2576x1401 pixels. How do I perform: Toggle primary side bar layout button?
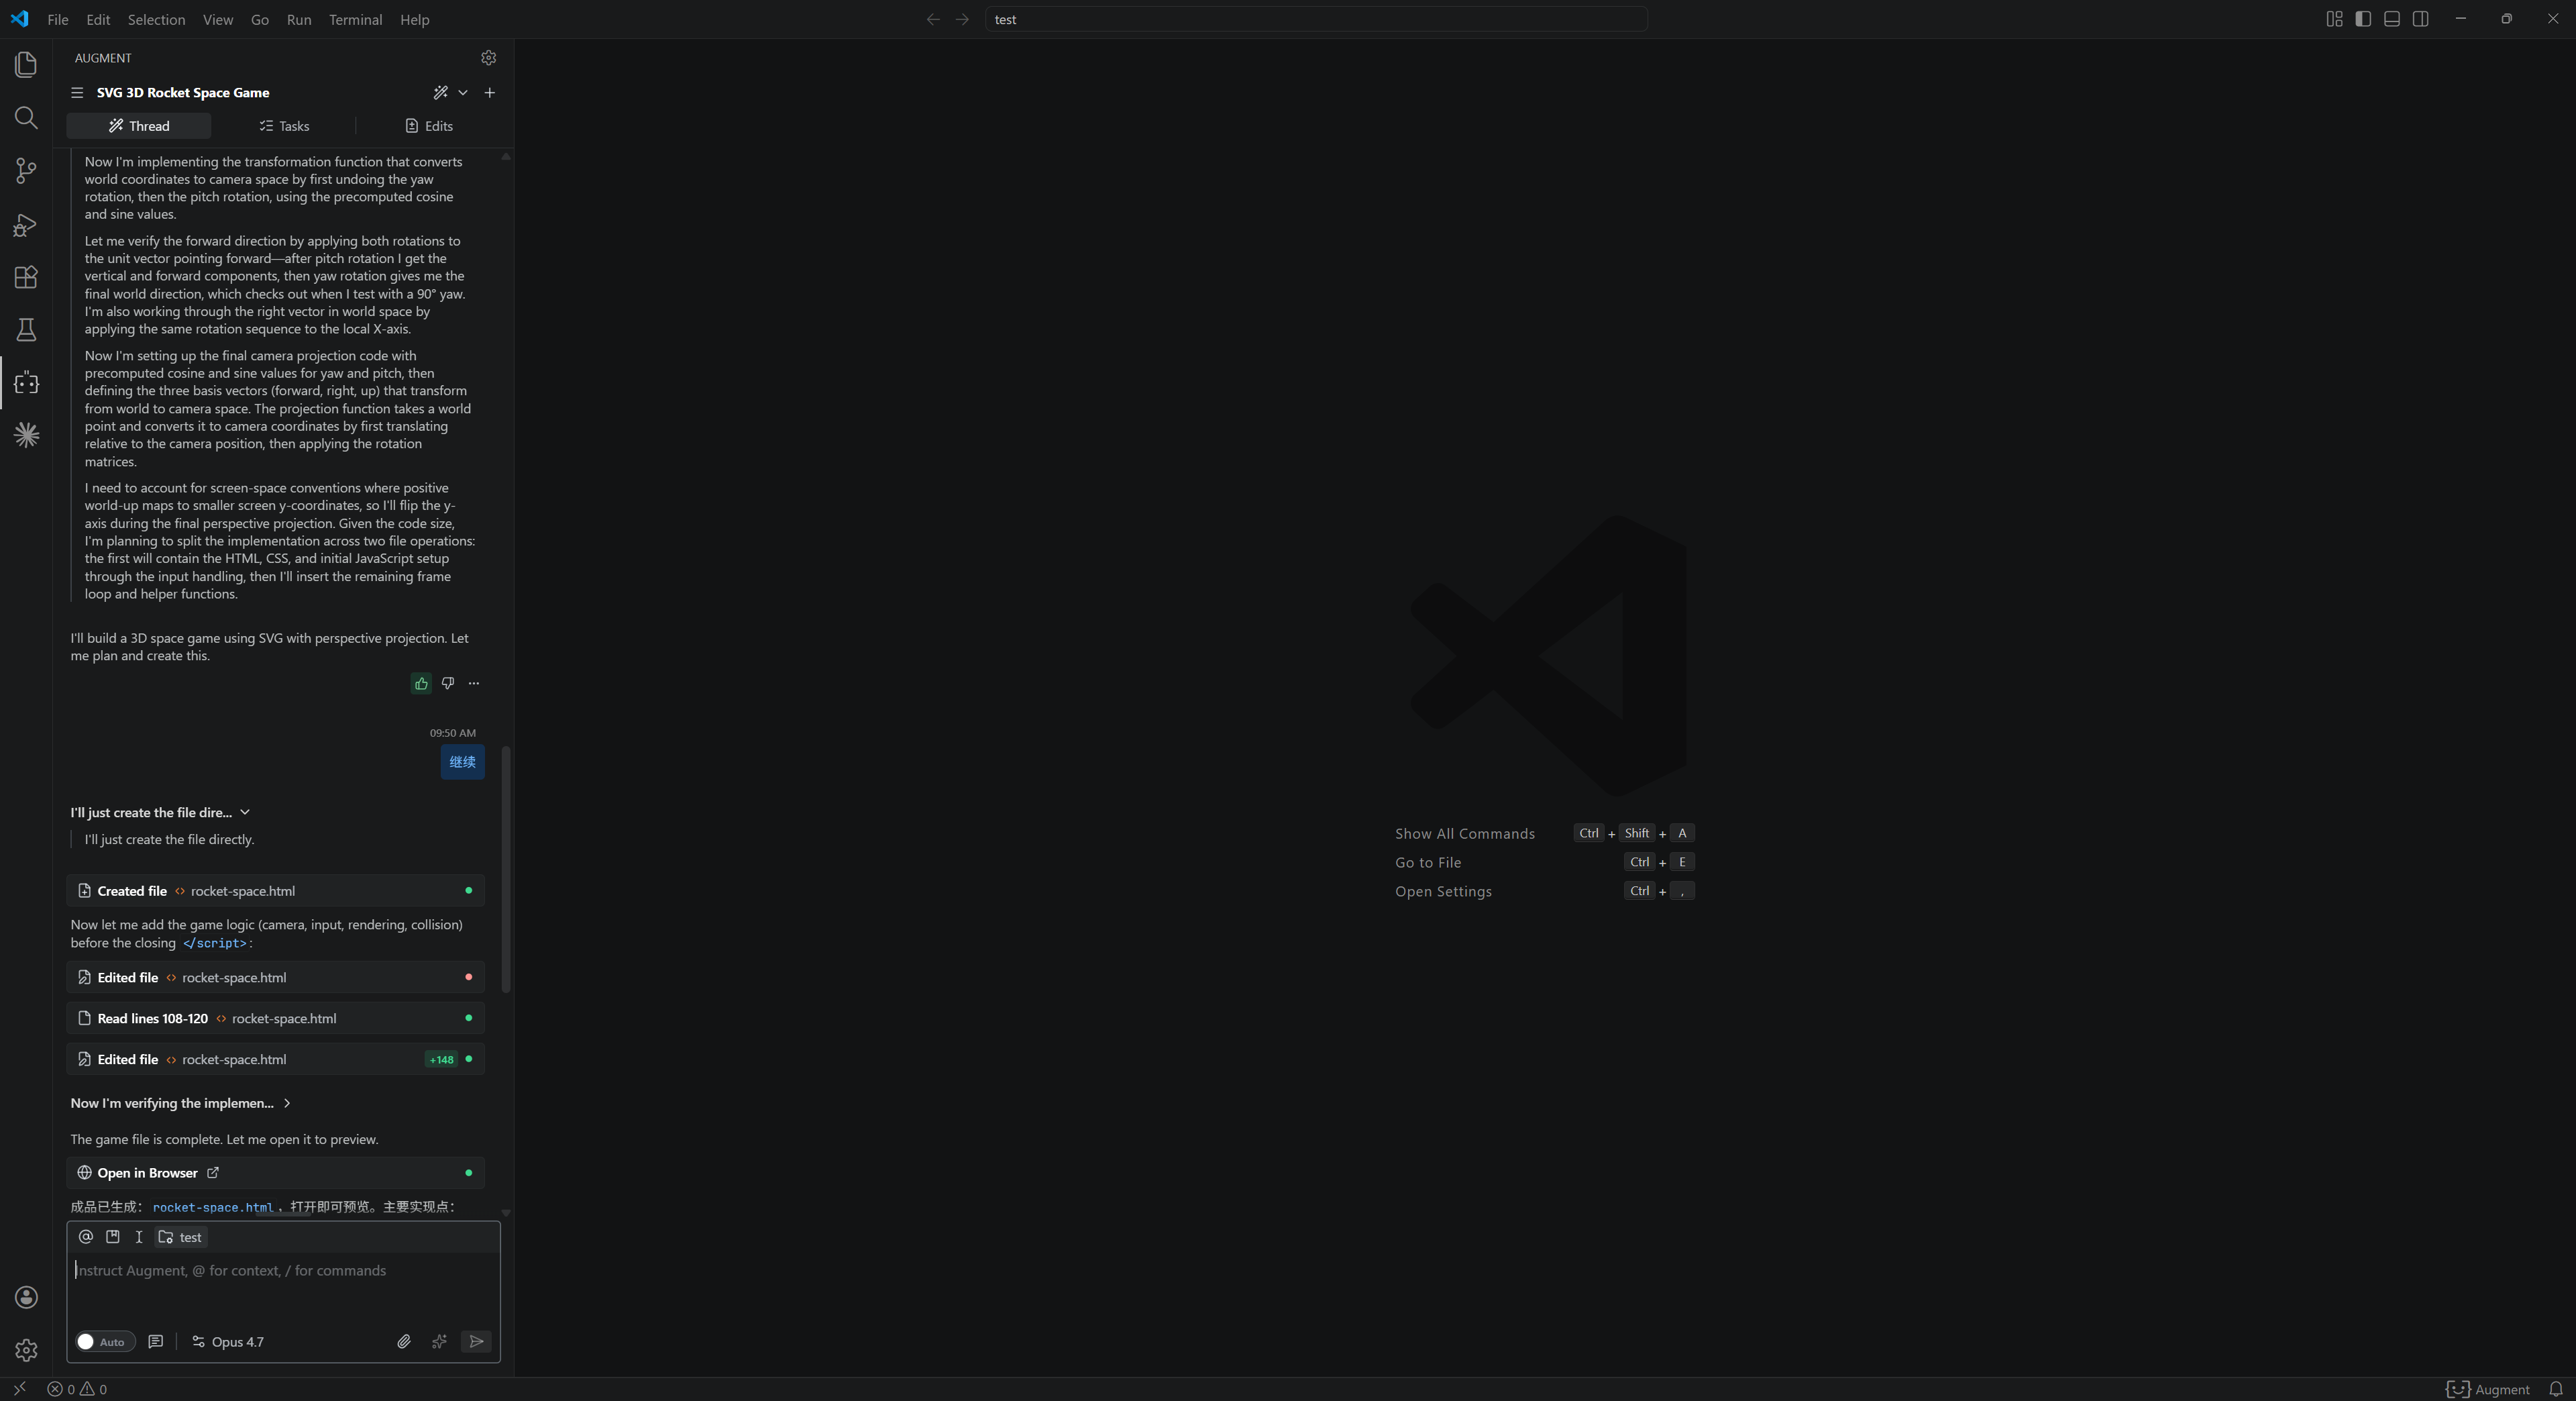coord(2363,19)
